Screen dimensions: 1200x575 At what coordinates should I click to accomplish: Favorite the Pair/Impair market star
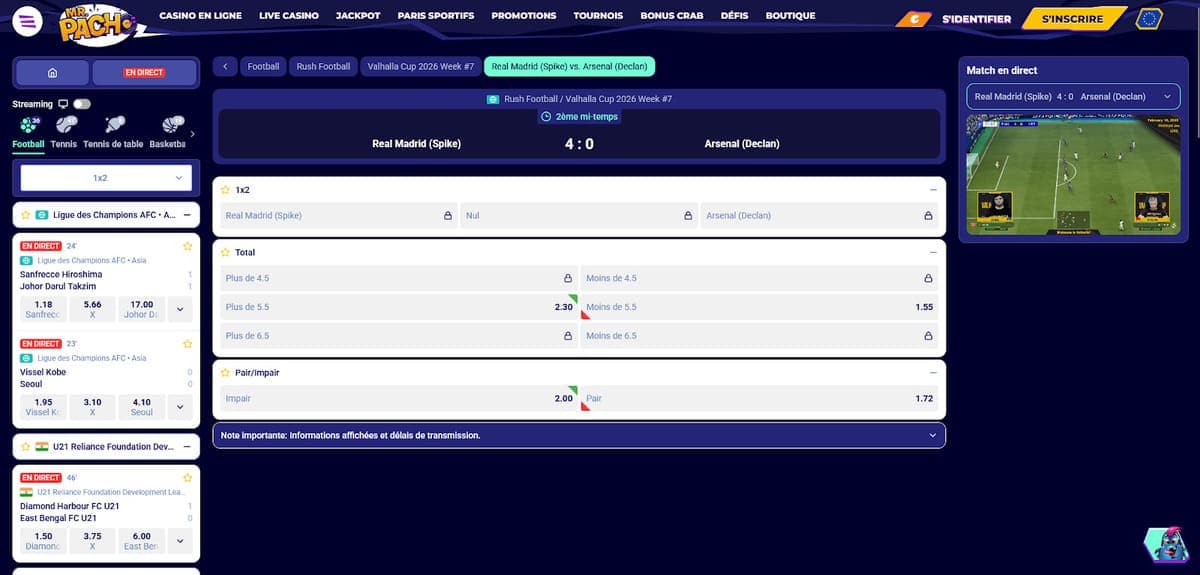225,373
